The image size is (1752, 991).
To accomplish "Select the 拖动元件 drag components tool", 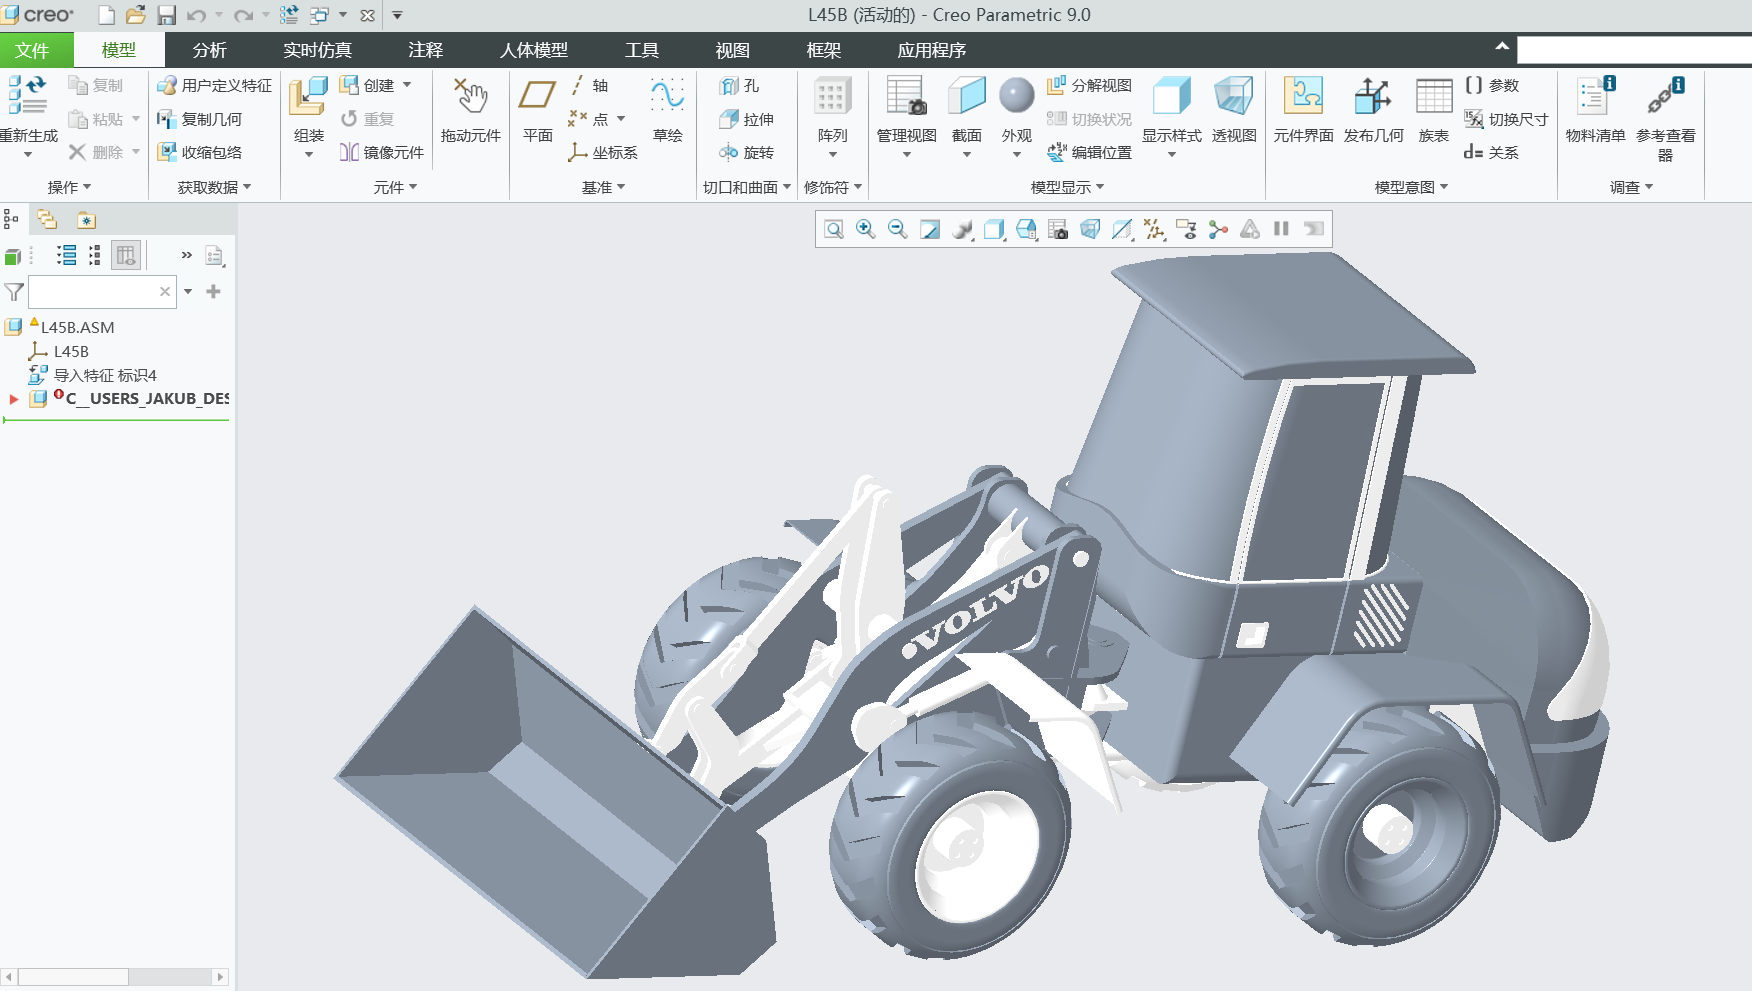I will [x=470, y=110].
